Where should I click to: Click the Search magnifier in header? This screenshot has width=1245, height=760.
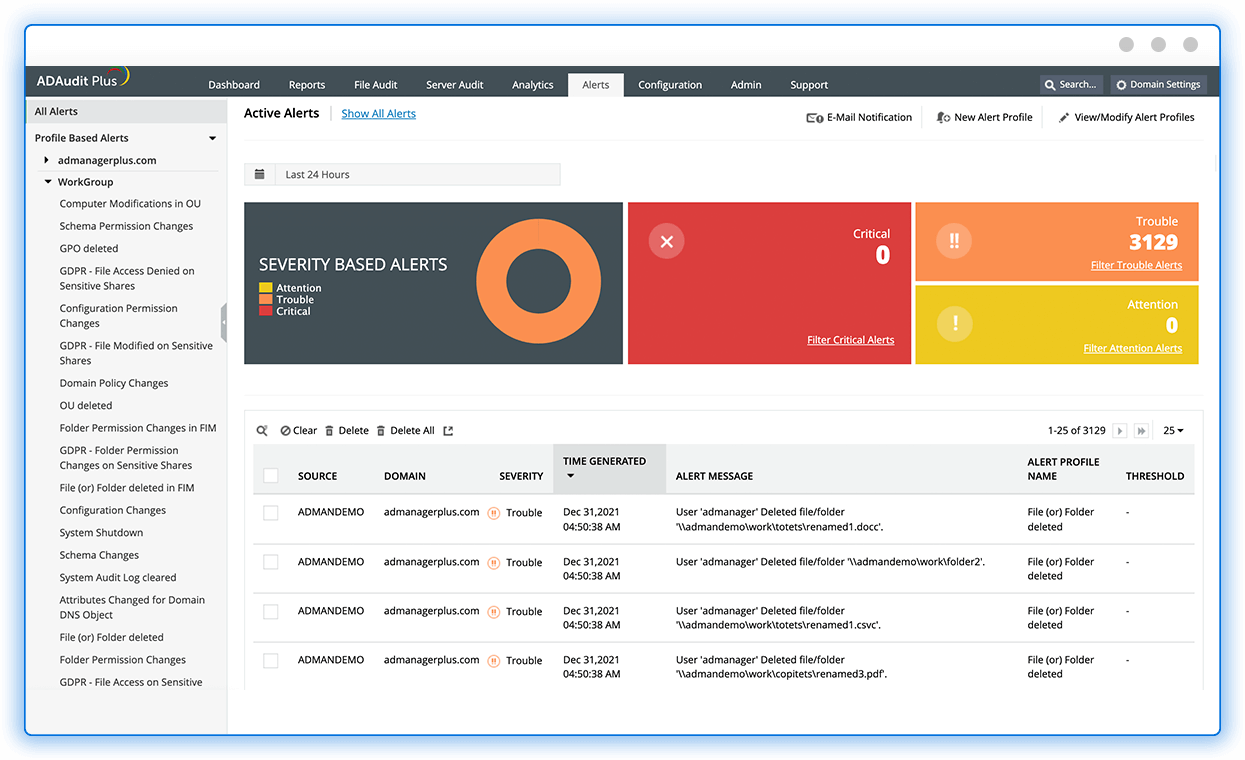pyautogui.click(x=1050, y=85)
